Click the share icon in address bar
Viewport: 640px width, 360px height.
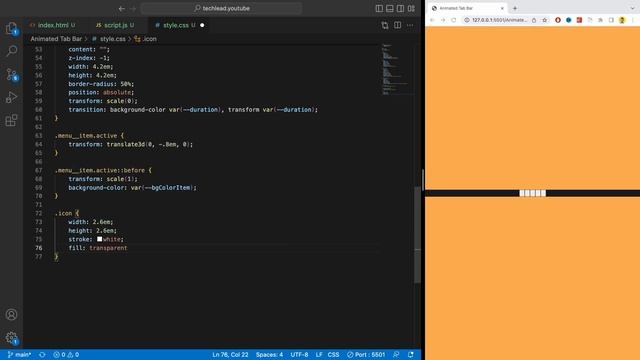(534, 20)
